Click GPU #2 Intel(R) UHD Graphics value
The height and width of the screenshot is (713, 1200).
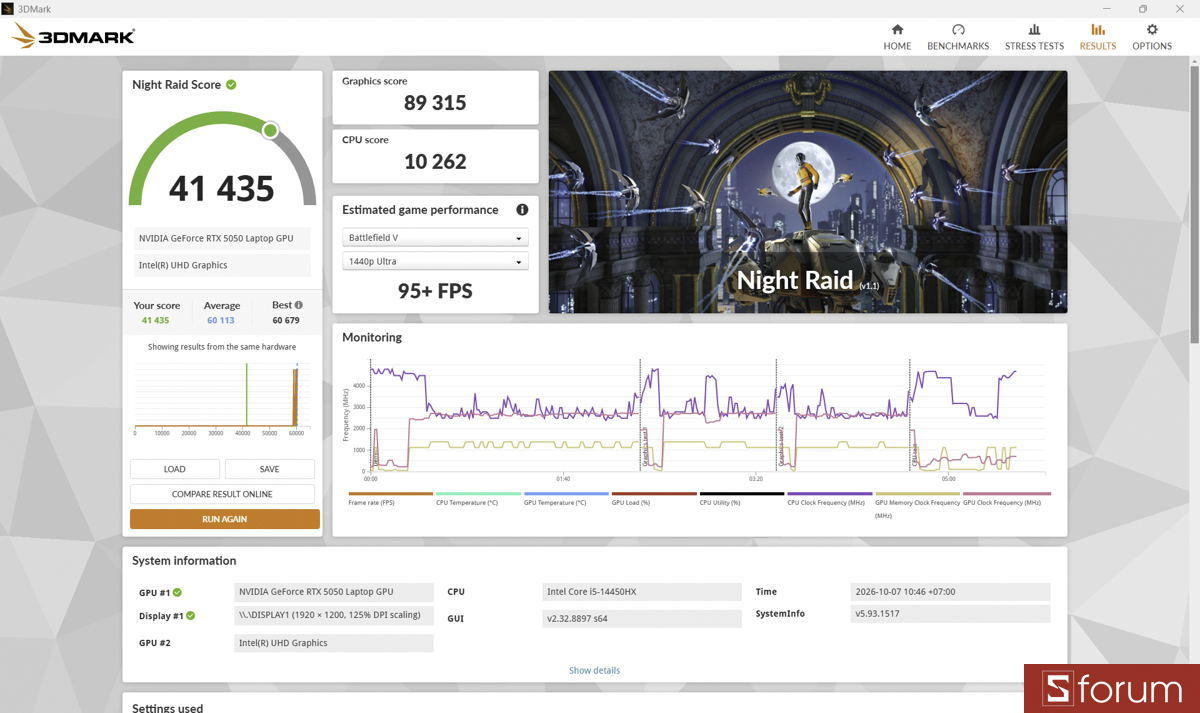334,643
